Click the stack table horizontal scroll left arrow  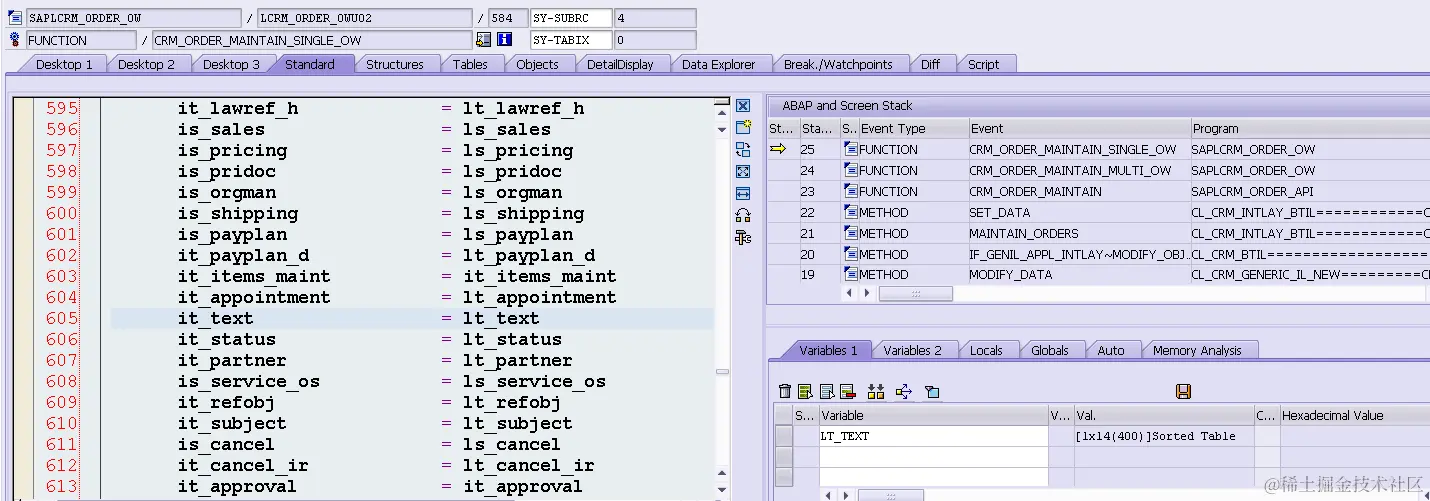click(850, 293)
